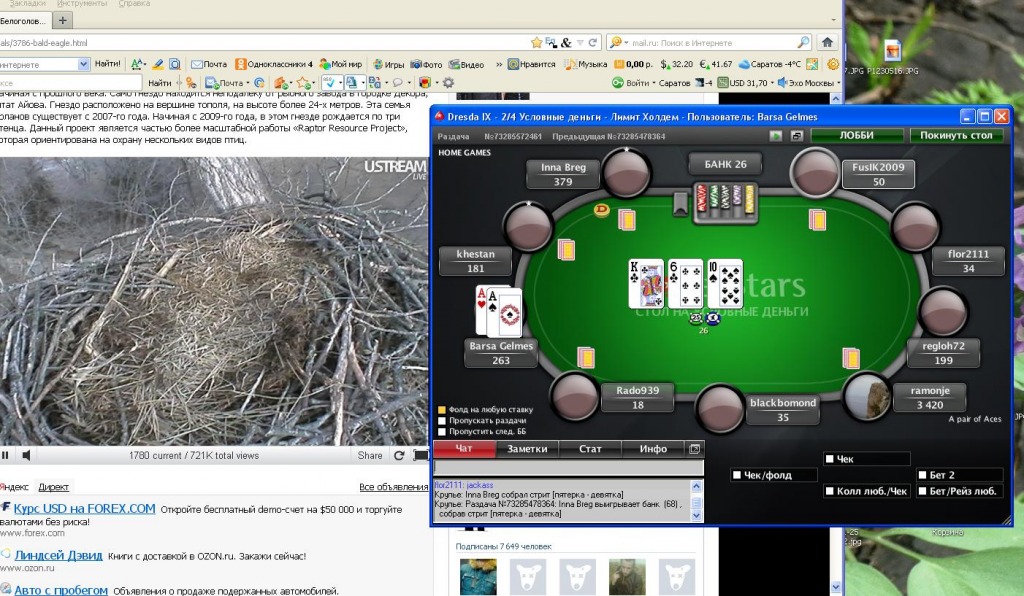This screenshot has height=596, width=1024.
Task: Open 'Почта' in the Mail.ru toolbar
Action: tap(209, 64)
